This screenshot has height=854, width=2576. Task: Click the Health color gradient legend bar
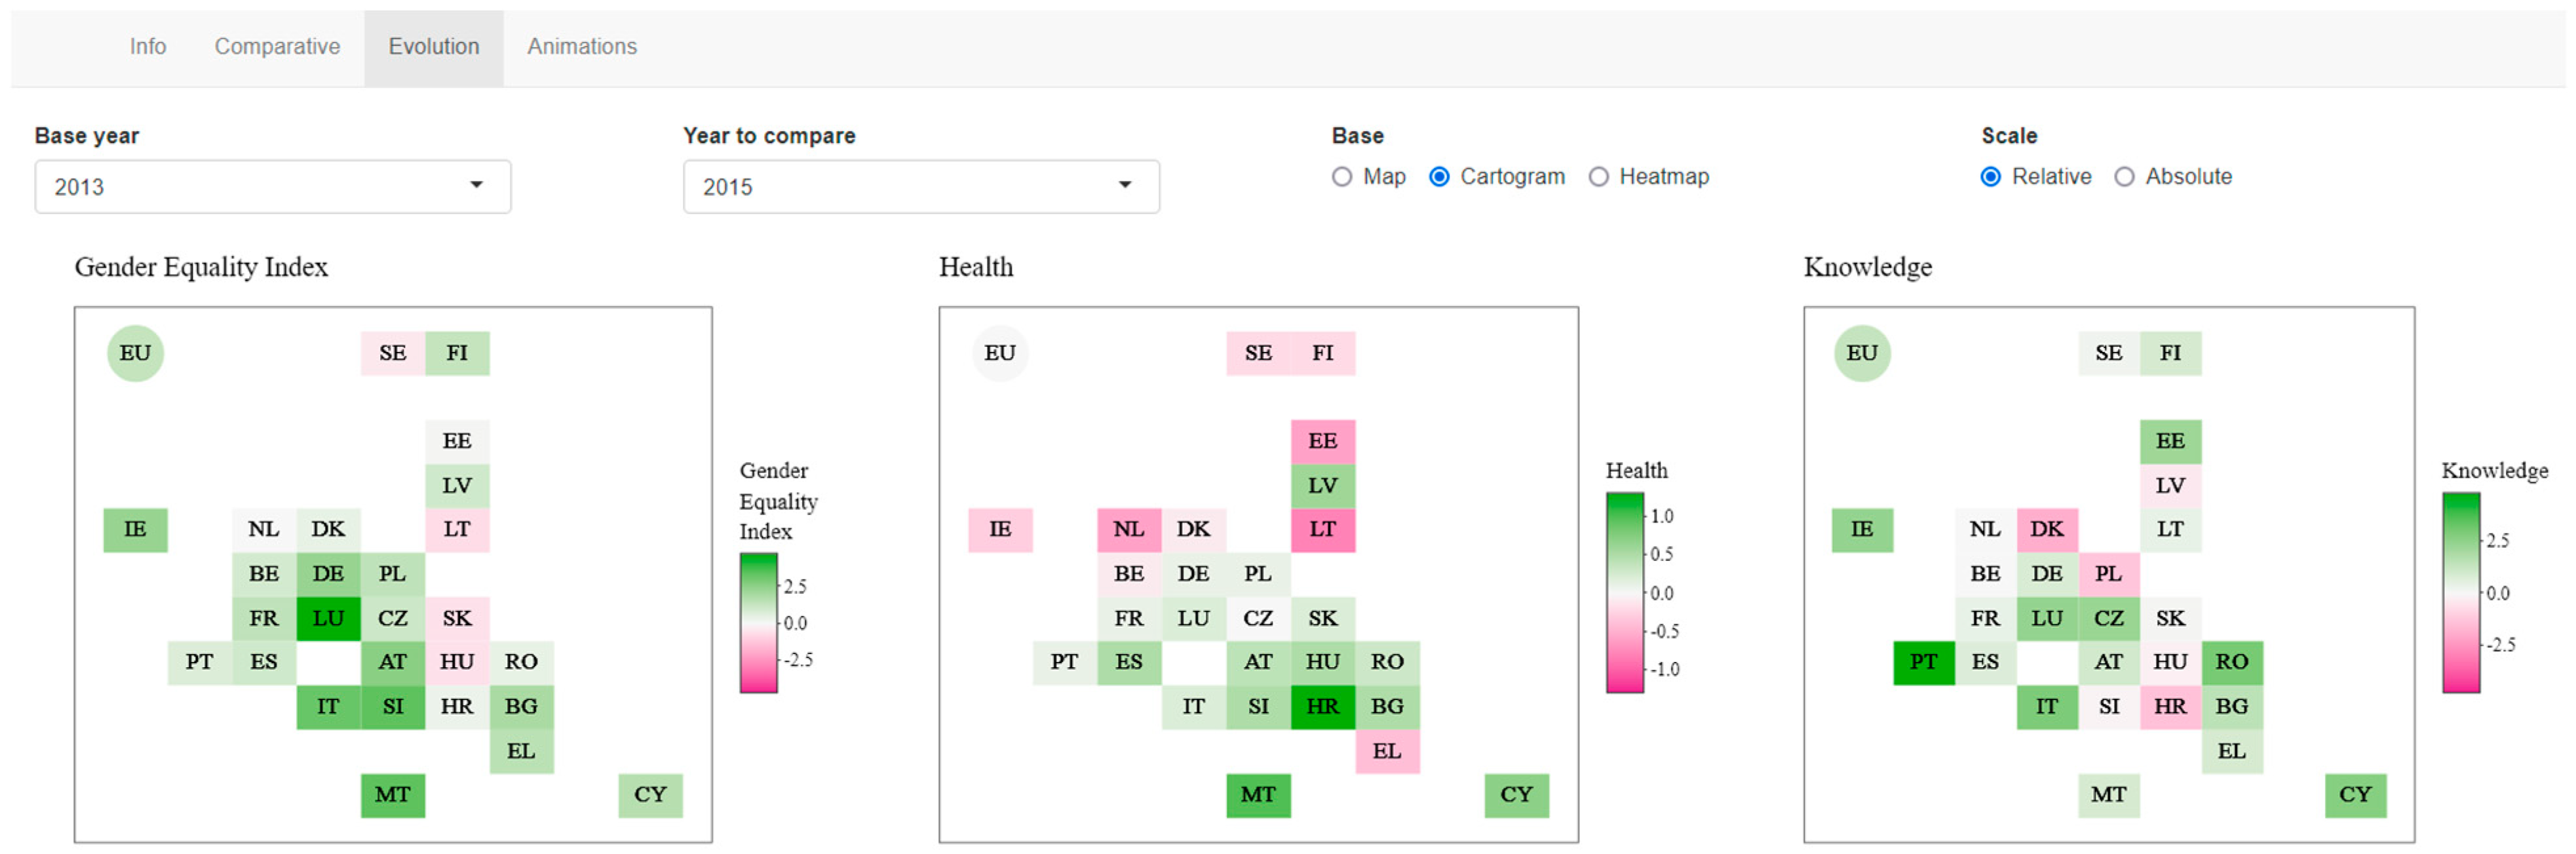[1624, 592]
